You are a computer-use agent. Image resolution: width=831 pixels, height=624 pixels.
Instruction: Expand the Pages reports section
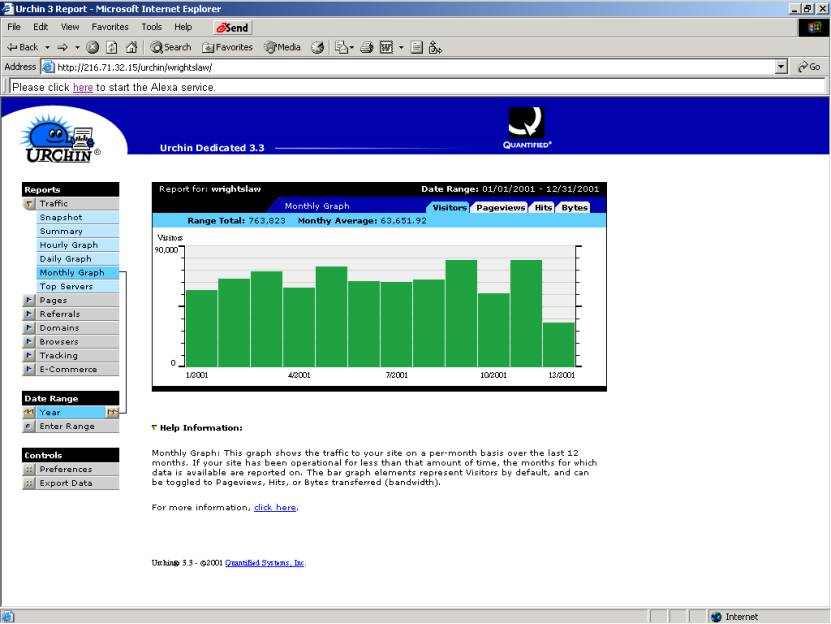[x=29, y=300]
